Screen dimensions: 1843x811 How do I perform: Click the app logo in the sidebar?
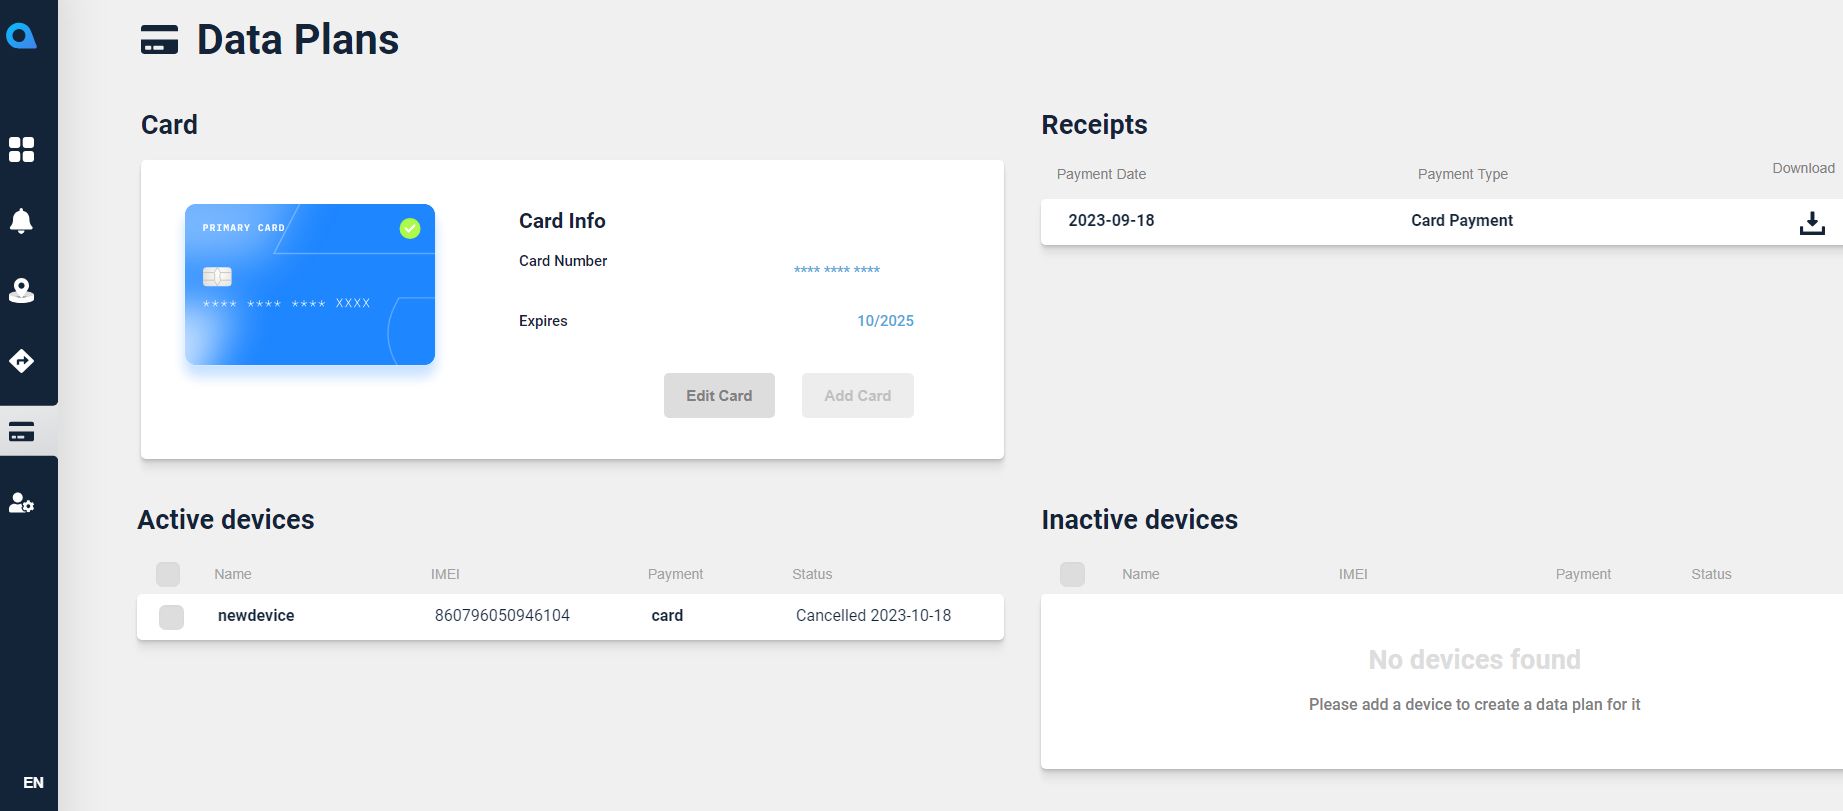coord(21,37)
